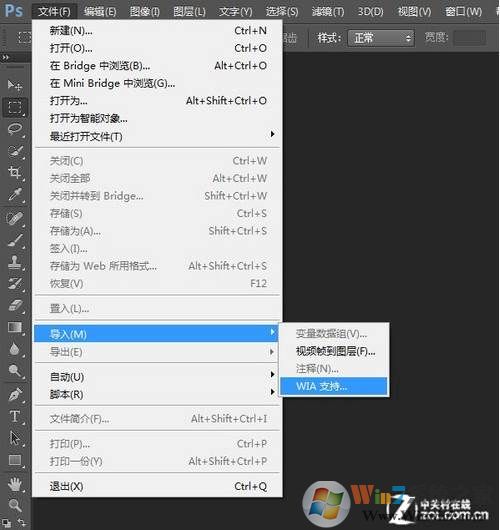500x530 pixels.
Task: Select the Crop tool
Action: point(15,172)
